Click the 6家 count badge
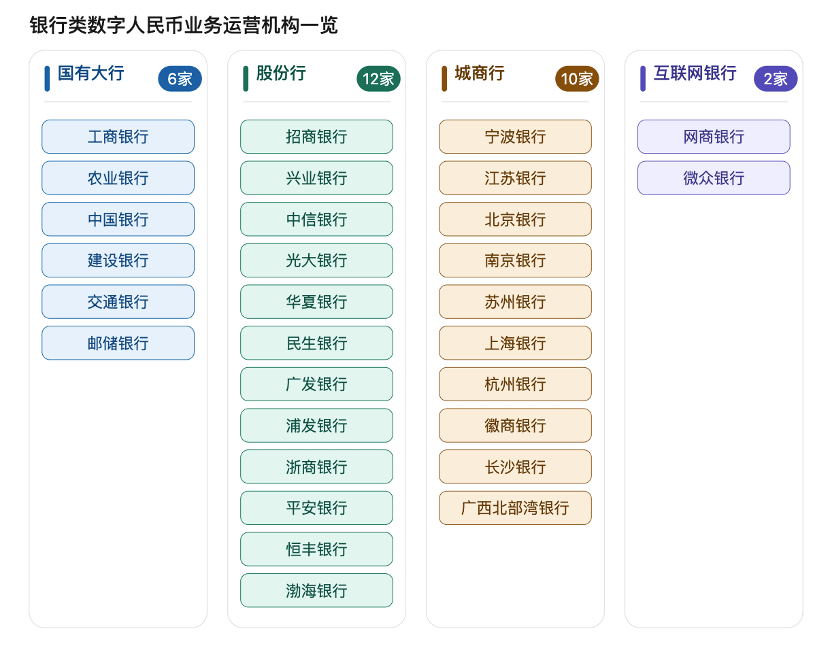 click(x=180, y=79)
